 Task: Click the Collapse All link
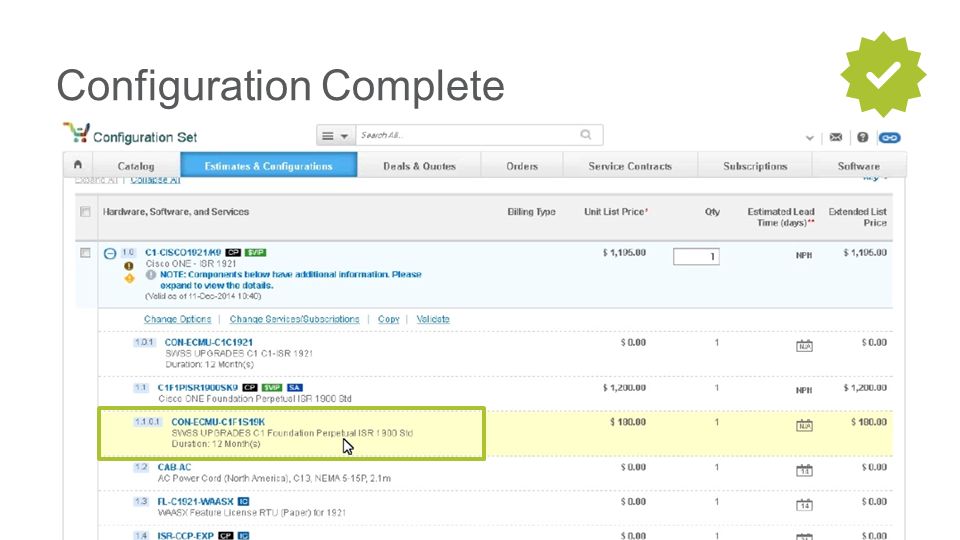click(x=156, y=180)
